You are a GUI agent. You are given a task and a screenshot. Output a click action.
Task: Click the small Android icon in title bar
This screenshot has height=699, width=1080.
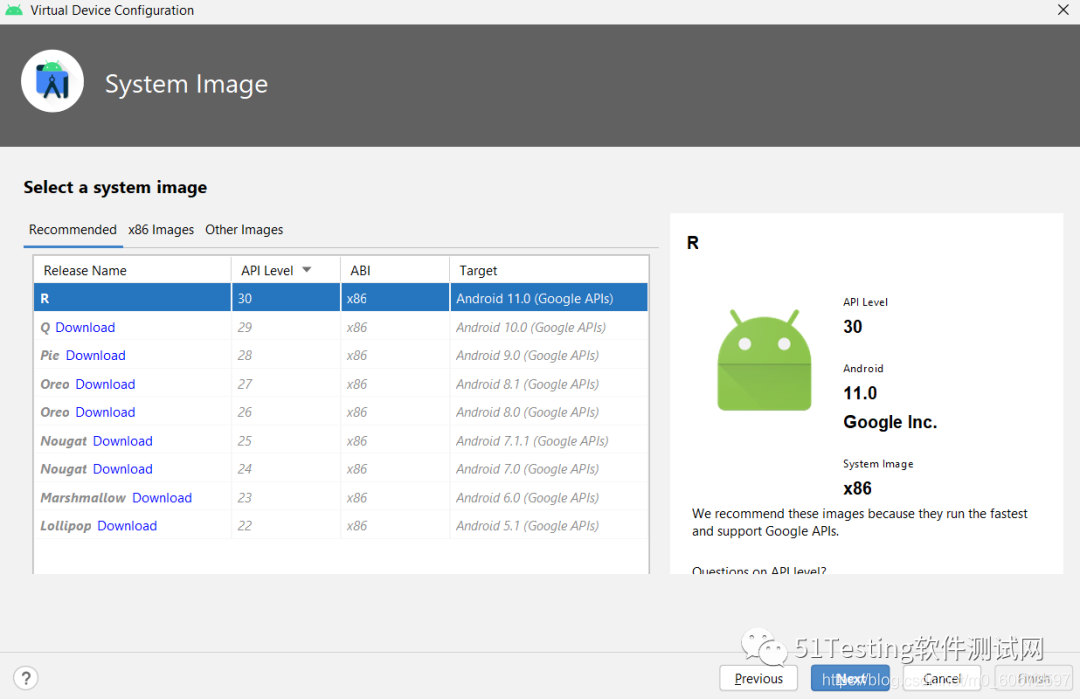(x=14, y=10)
